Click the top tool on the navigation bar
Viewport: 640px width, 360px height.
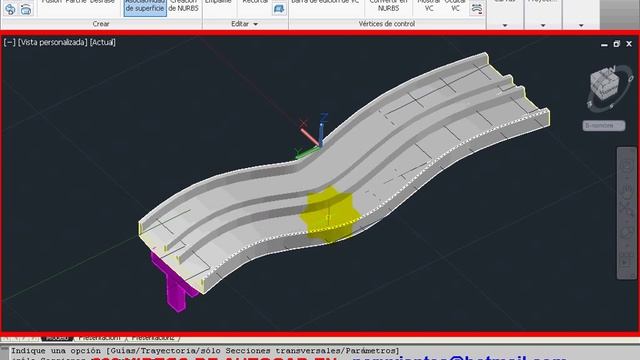627,166
